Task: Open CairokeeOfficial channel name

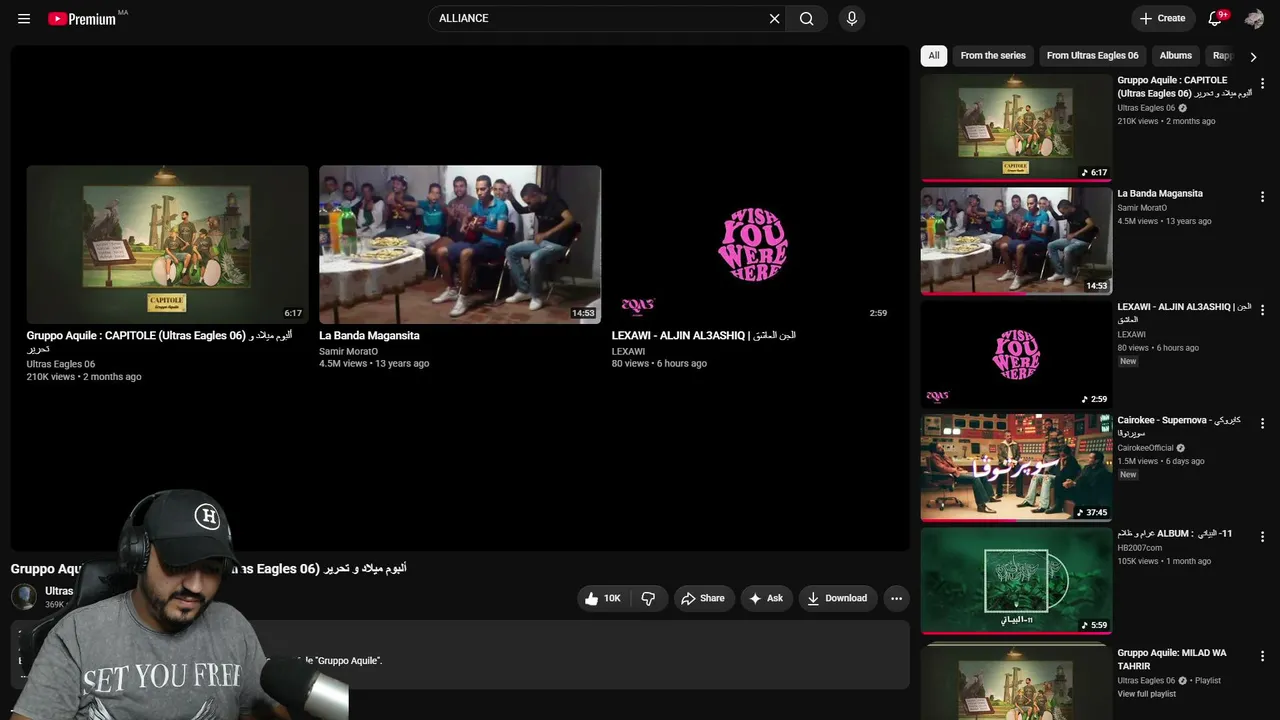Action: pyautogui.click(x=1146, y=448)
